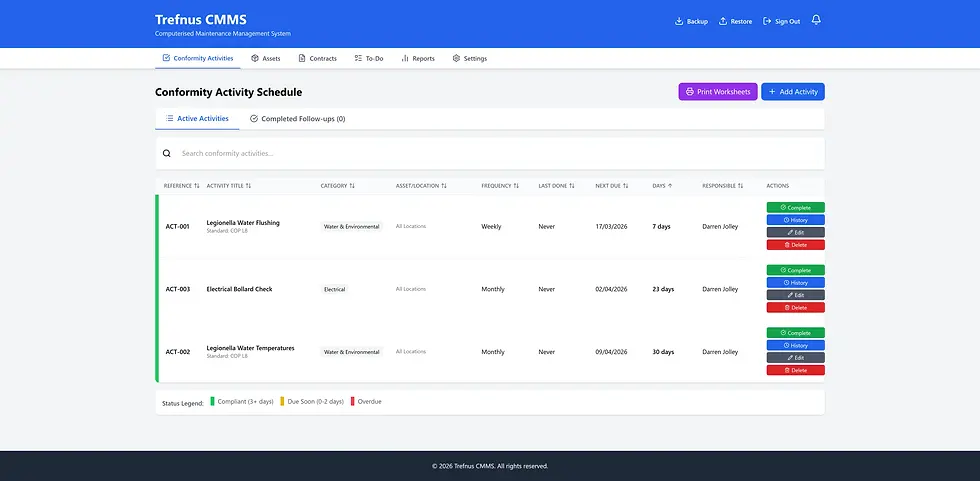Viewport: 980px width, 481px height.
Task: Click the Backup download icon
Action: pyautogui.click(x=679, y=21)
